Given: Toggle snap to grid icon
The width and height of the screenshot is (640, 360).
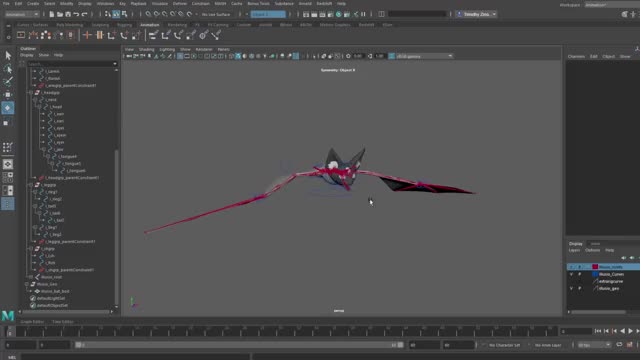Looking at the screenshot, I should tap(148, 14).
